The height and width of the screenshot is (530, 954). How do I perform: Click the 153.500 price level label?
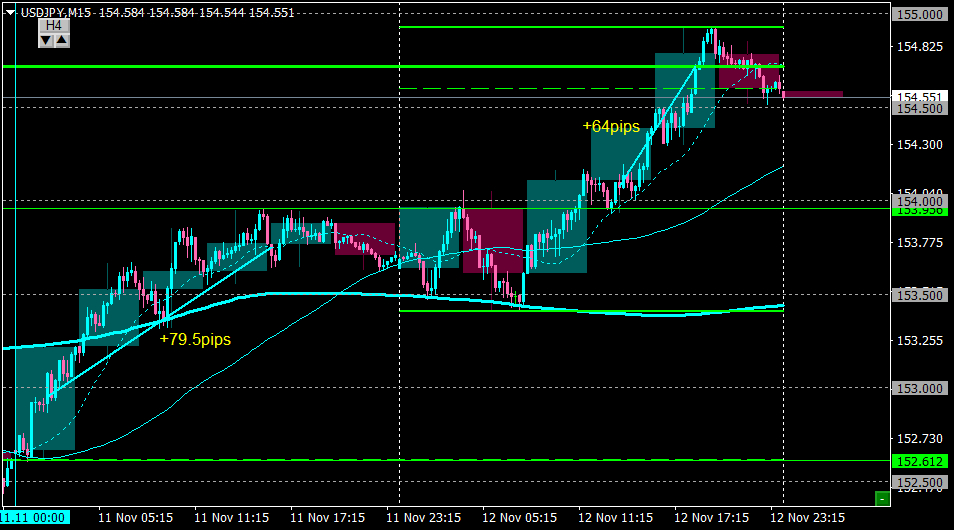pos(920,296)
